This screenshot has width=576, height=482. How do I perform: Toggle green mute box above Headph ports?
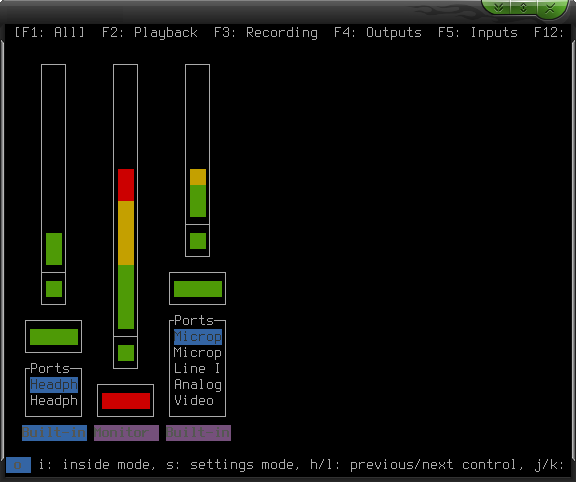[54, 337]
